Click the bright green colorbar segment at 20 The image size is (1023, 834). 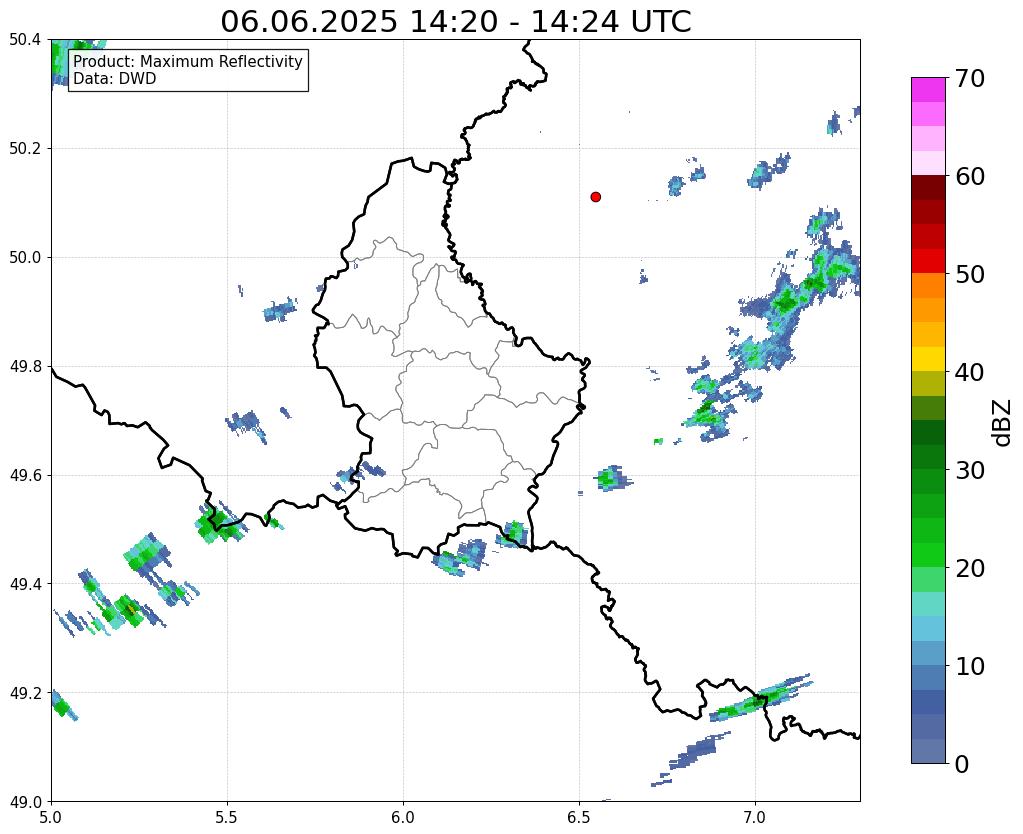pos(928,555)
